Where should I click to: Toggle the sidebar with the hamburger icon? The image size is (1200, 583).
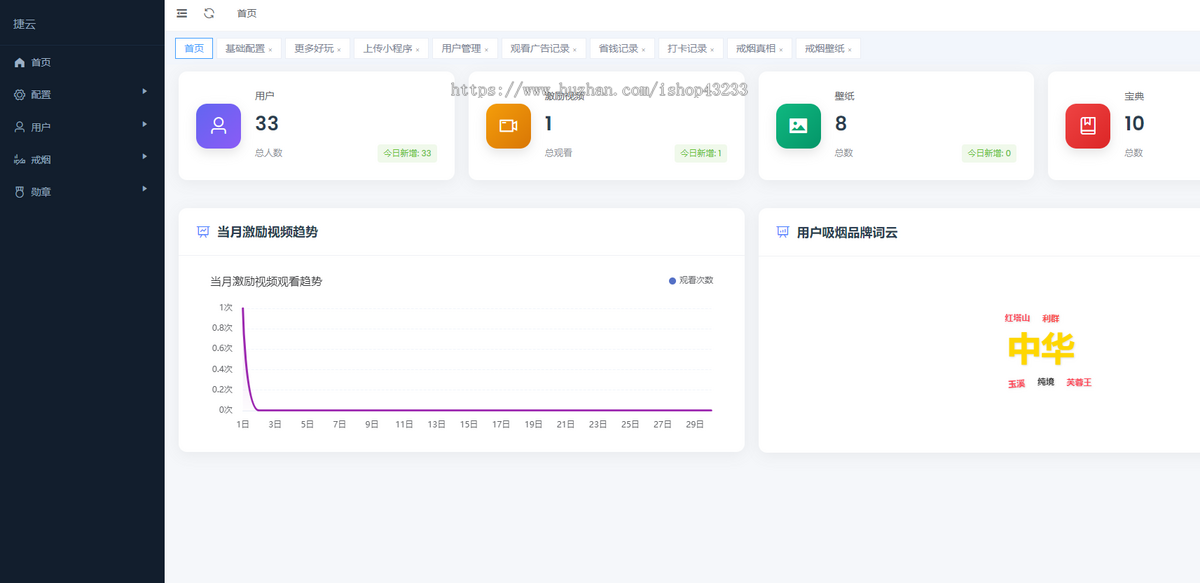pos(181,13)
